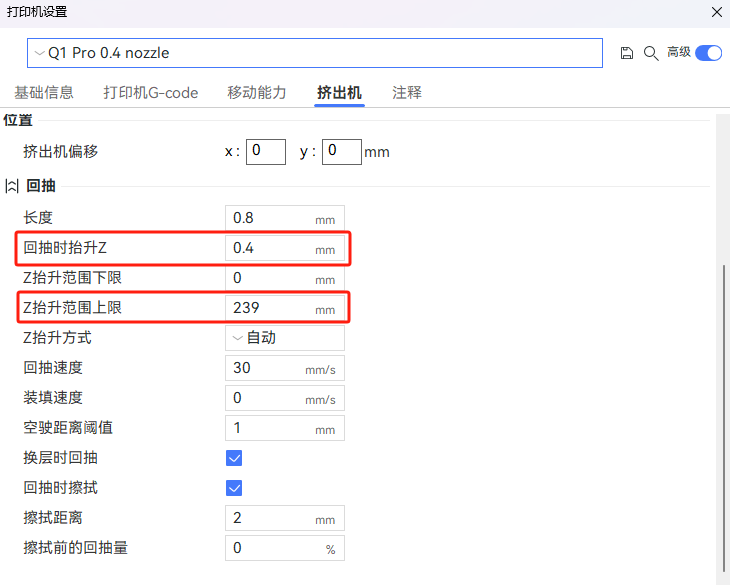The height and width of the screenshot is (585, 730).
Task: Open the Z抬升方式 dropdown
Action: pos(285,338)
